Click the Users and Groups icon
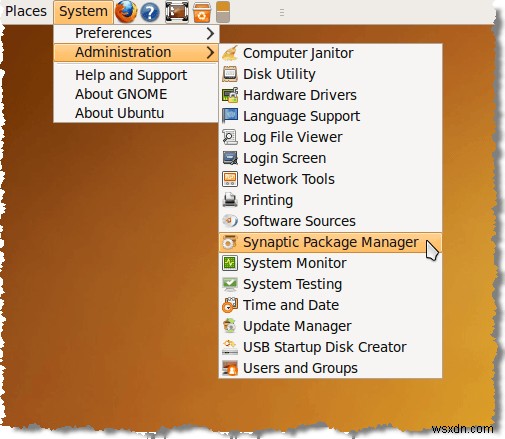This screenshot has width=505, height=439. point(230,368)
